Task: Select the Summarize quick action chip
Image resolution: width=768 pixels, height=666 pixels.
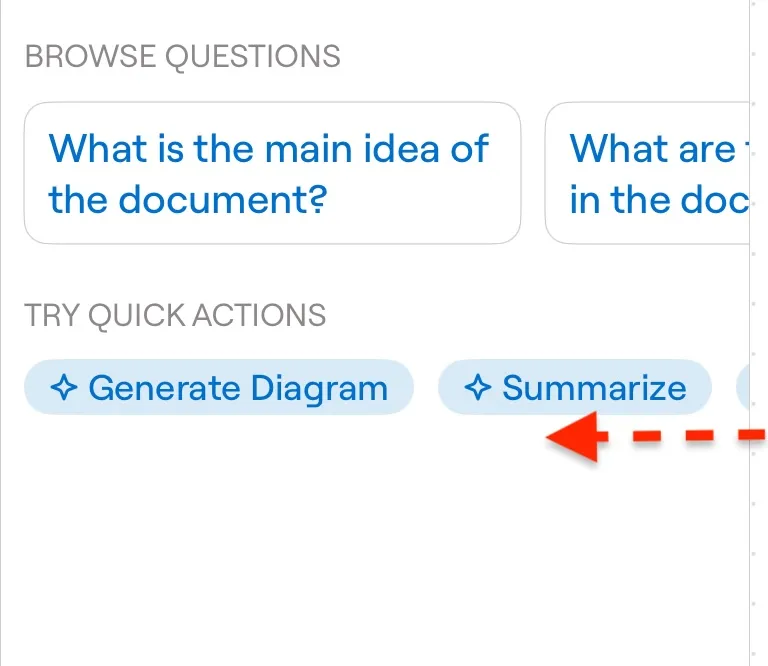Action: 575,387
